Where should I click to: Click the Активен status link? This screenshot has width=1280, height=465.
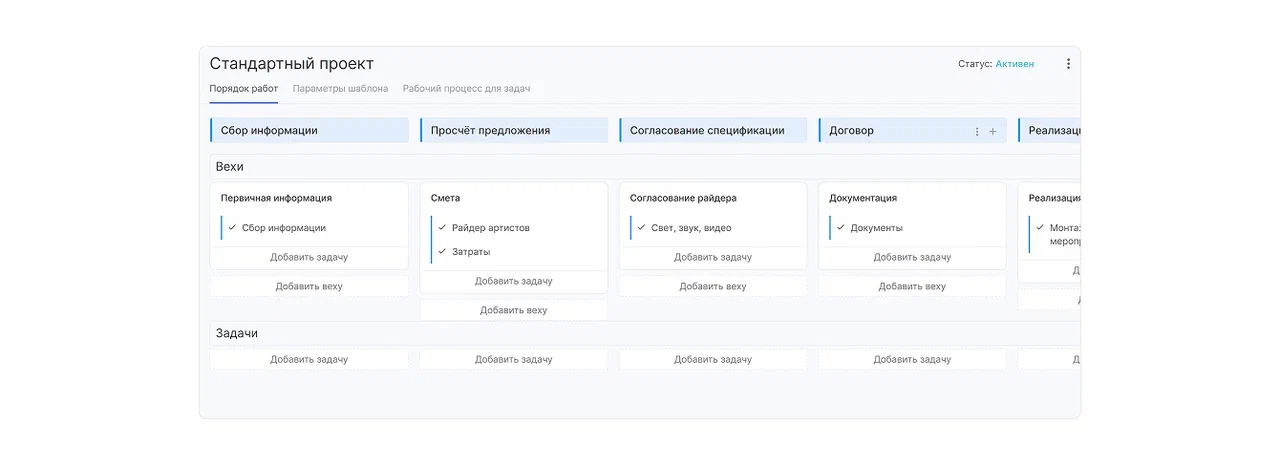coord(1014,64)
